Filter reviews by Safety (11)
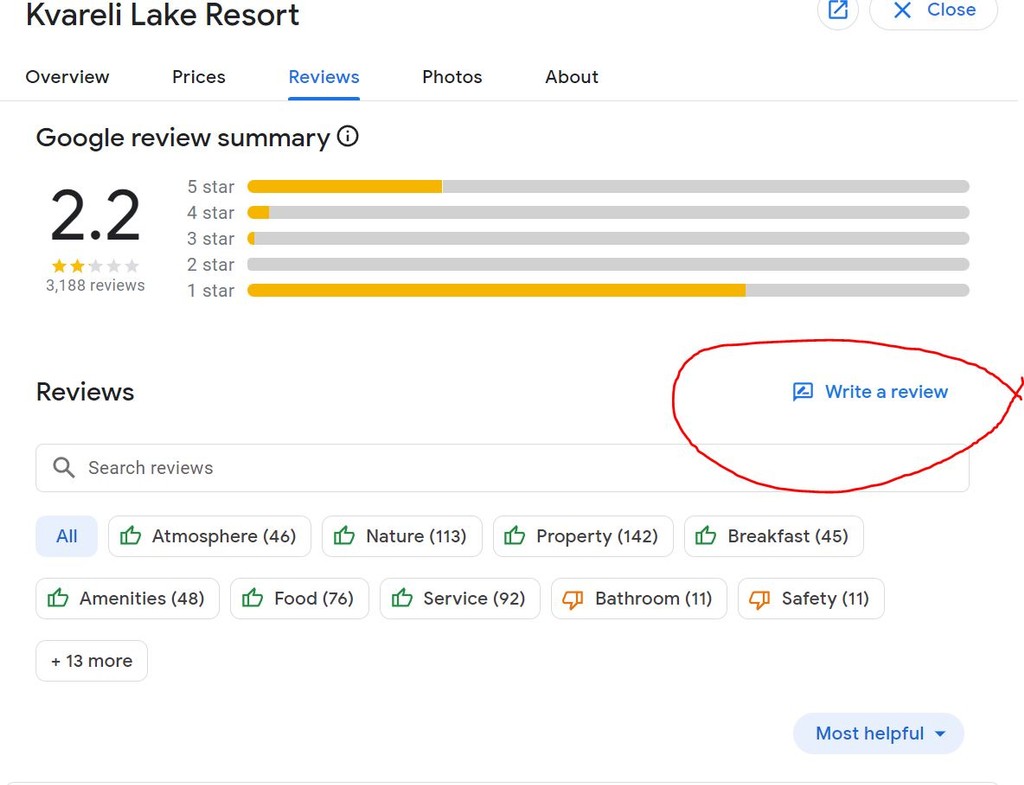This screenshot has height=785, width=1024. click(x=811, y=598)
